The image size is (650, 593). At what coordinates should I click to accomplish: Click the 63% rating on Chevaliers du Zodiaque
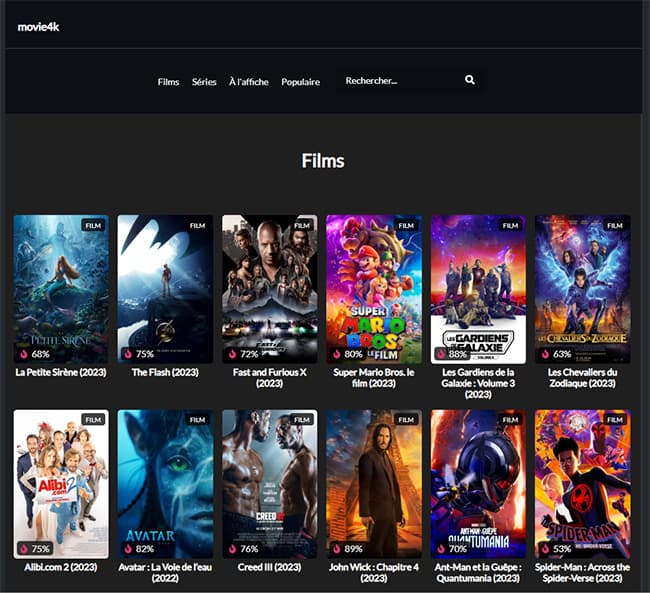562,354
